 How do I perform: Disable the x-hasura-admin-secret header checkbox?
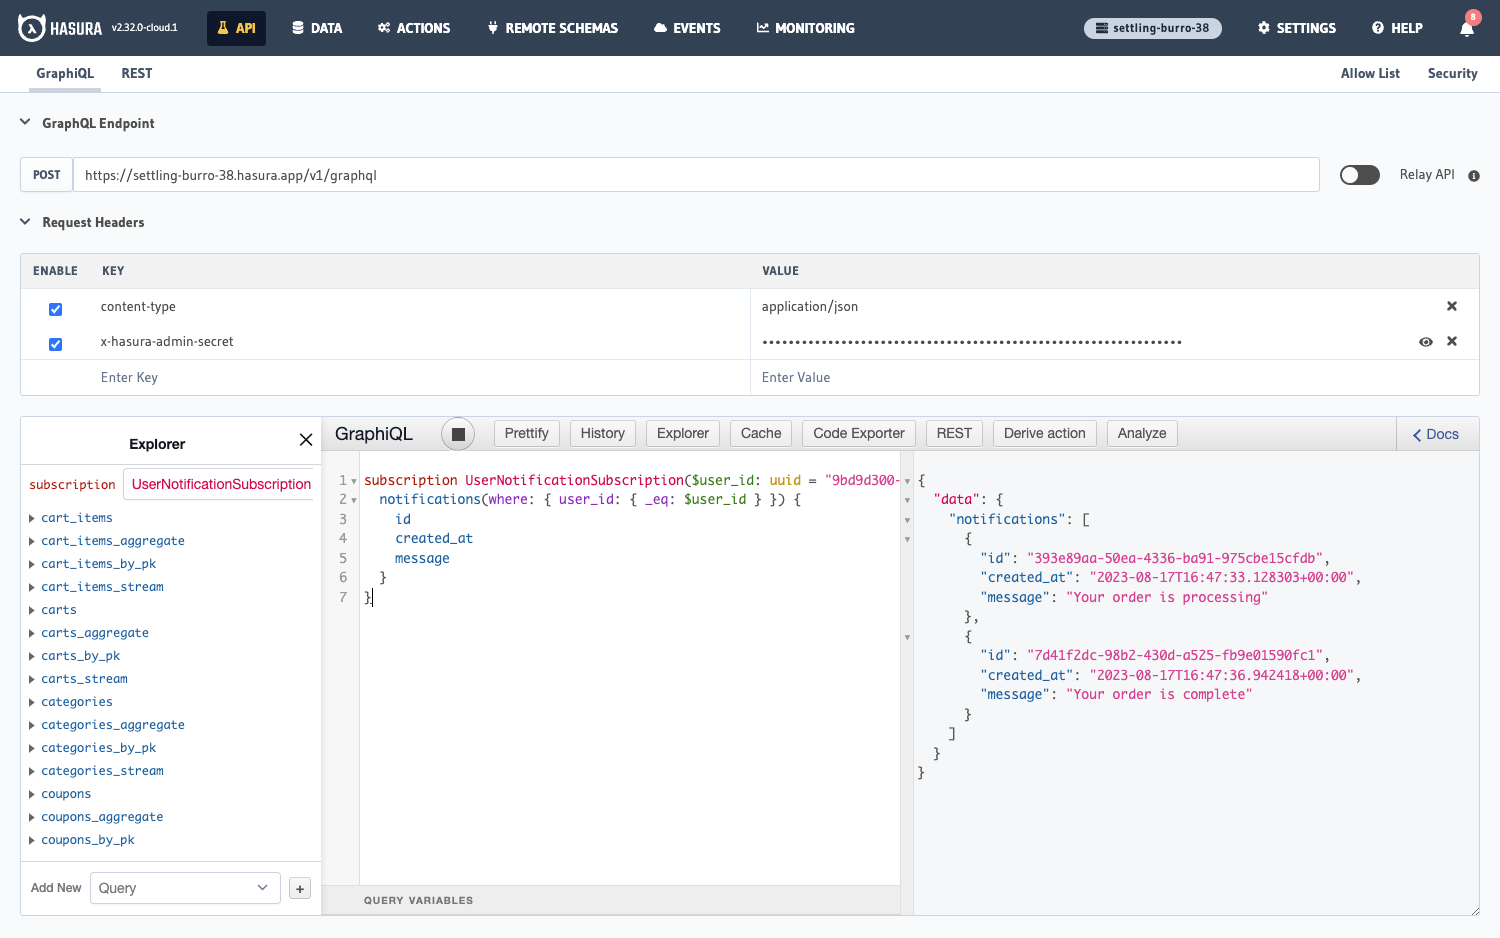pyautogui.click(x=55, y=344)
